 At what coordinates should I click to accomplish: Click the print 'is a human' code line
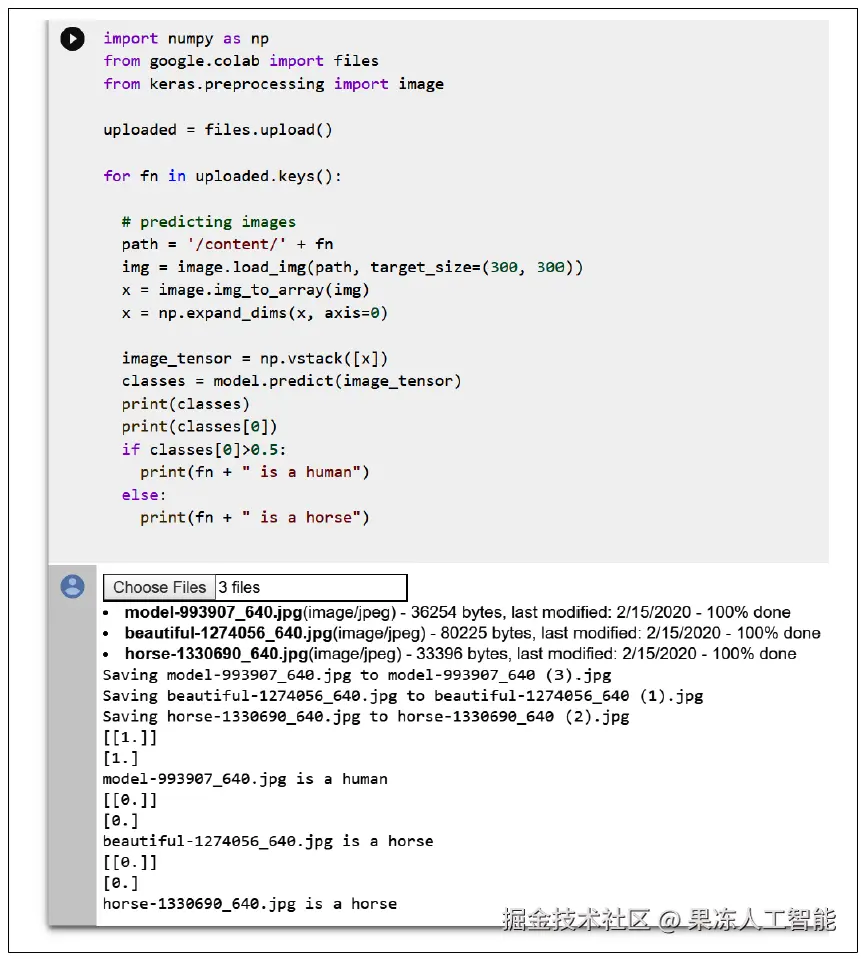[255, 472]
